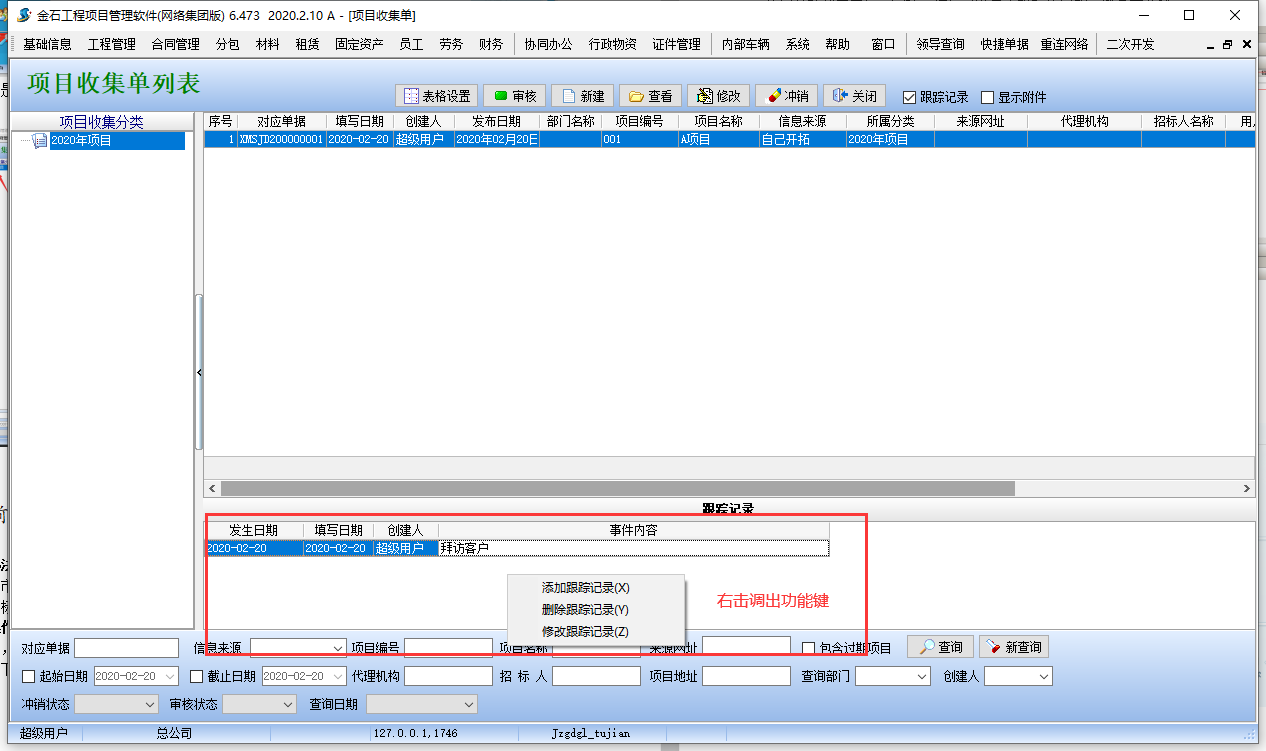
Task: Click the green 审核 icon button
Action: (x=514, y=96)
